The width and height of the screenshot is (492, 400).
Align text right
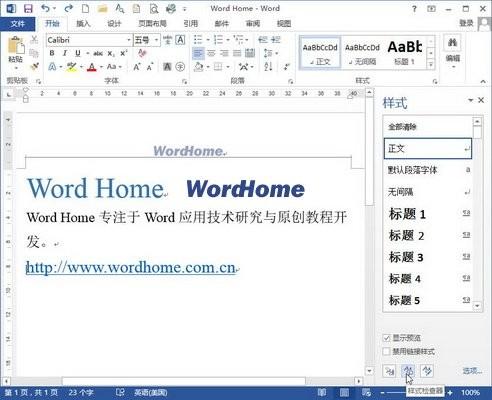click(224, 53)
